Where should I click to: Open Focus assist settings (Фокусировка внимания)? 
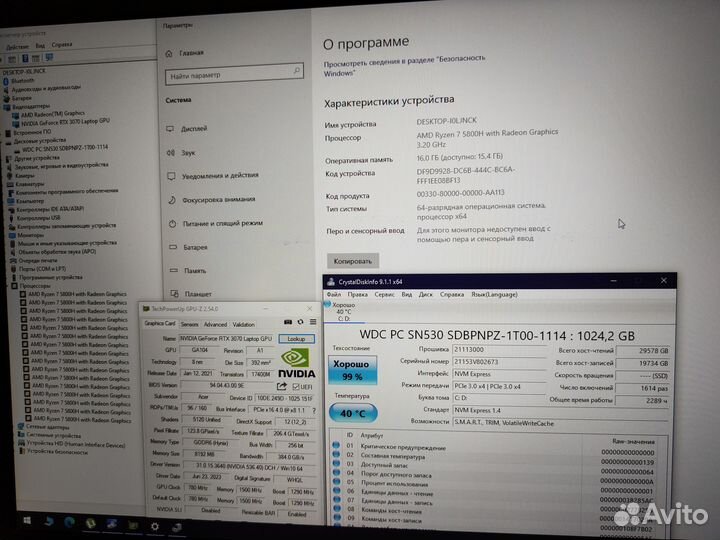point(212,200)
